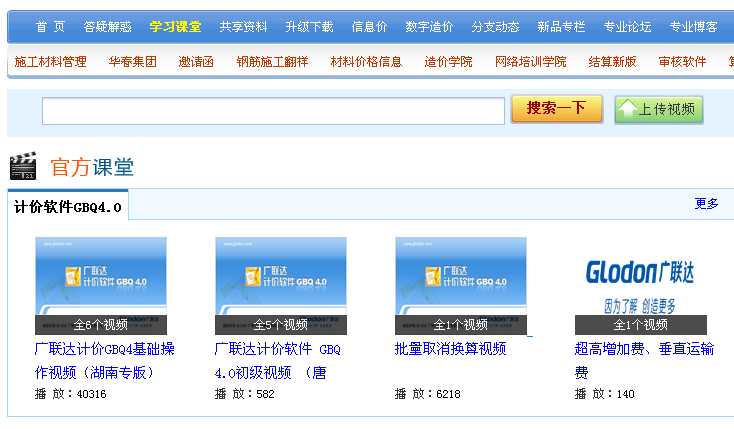Go to 答疑解惑 in top navigation
This screenshot has width=734, height=429.
108,27
